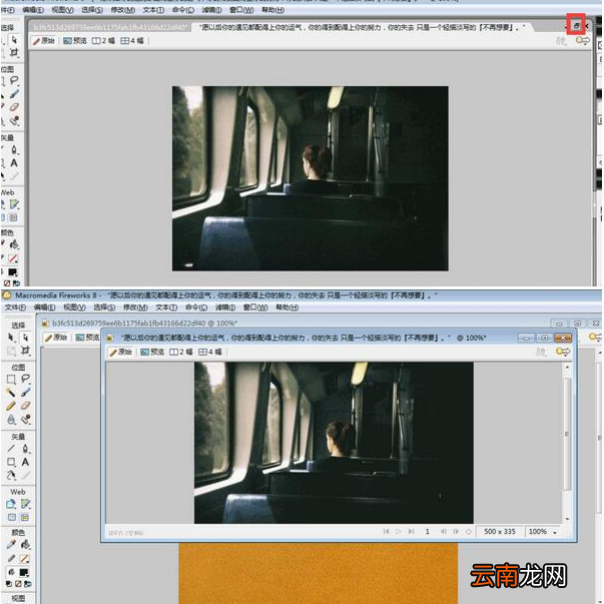Screen dimensions: 604x604
Task: Click scroll-down arrow in floating document window
Action: click(x=567, y=519)
